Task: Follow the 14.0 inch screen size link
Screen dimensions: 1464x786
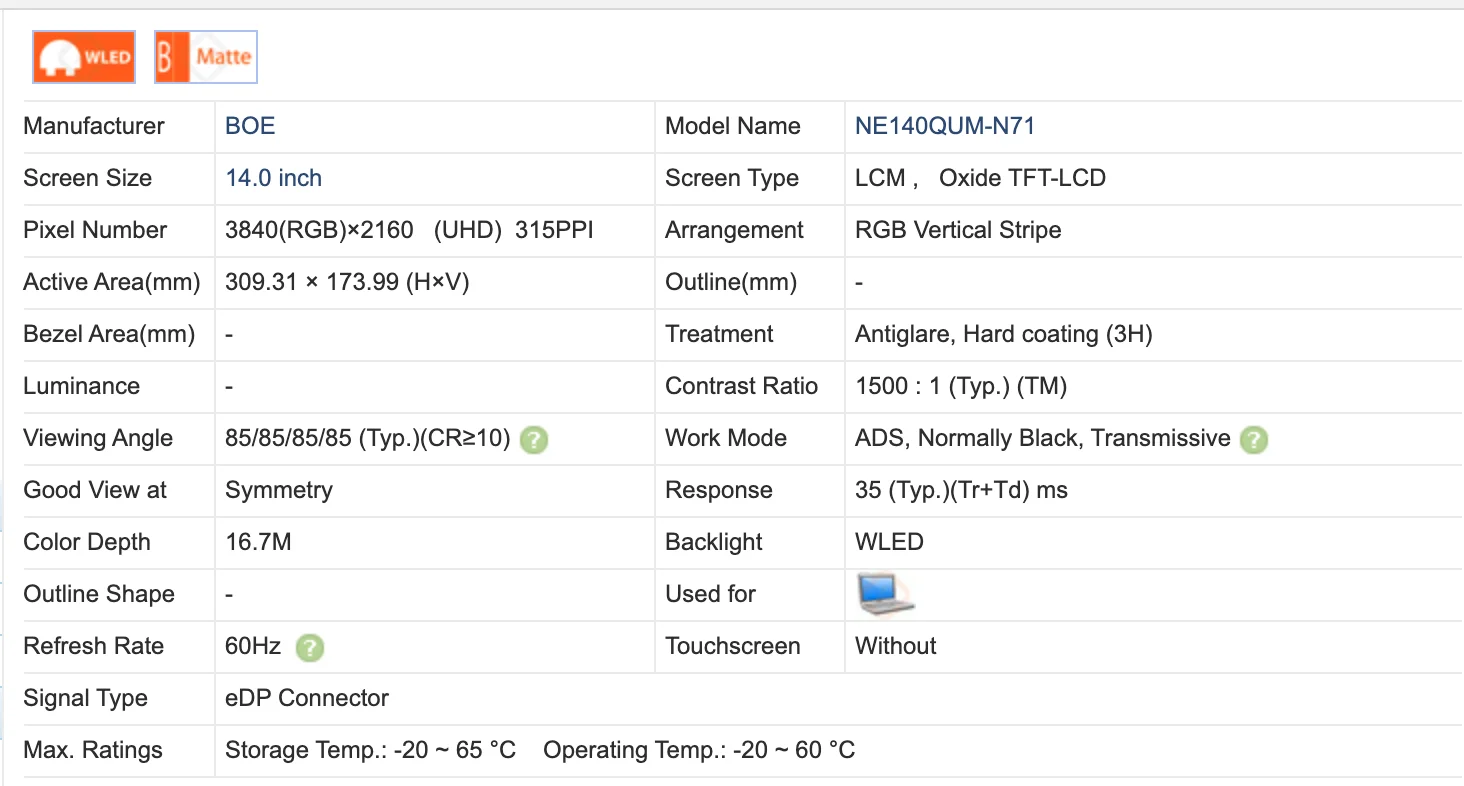Action: coord(274,178)
